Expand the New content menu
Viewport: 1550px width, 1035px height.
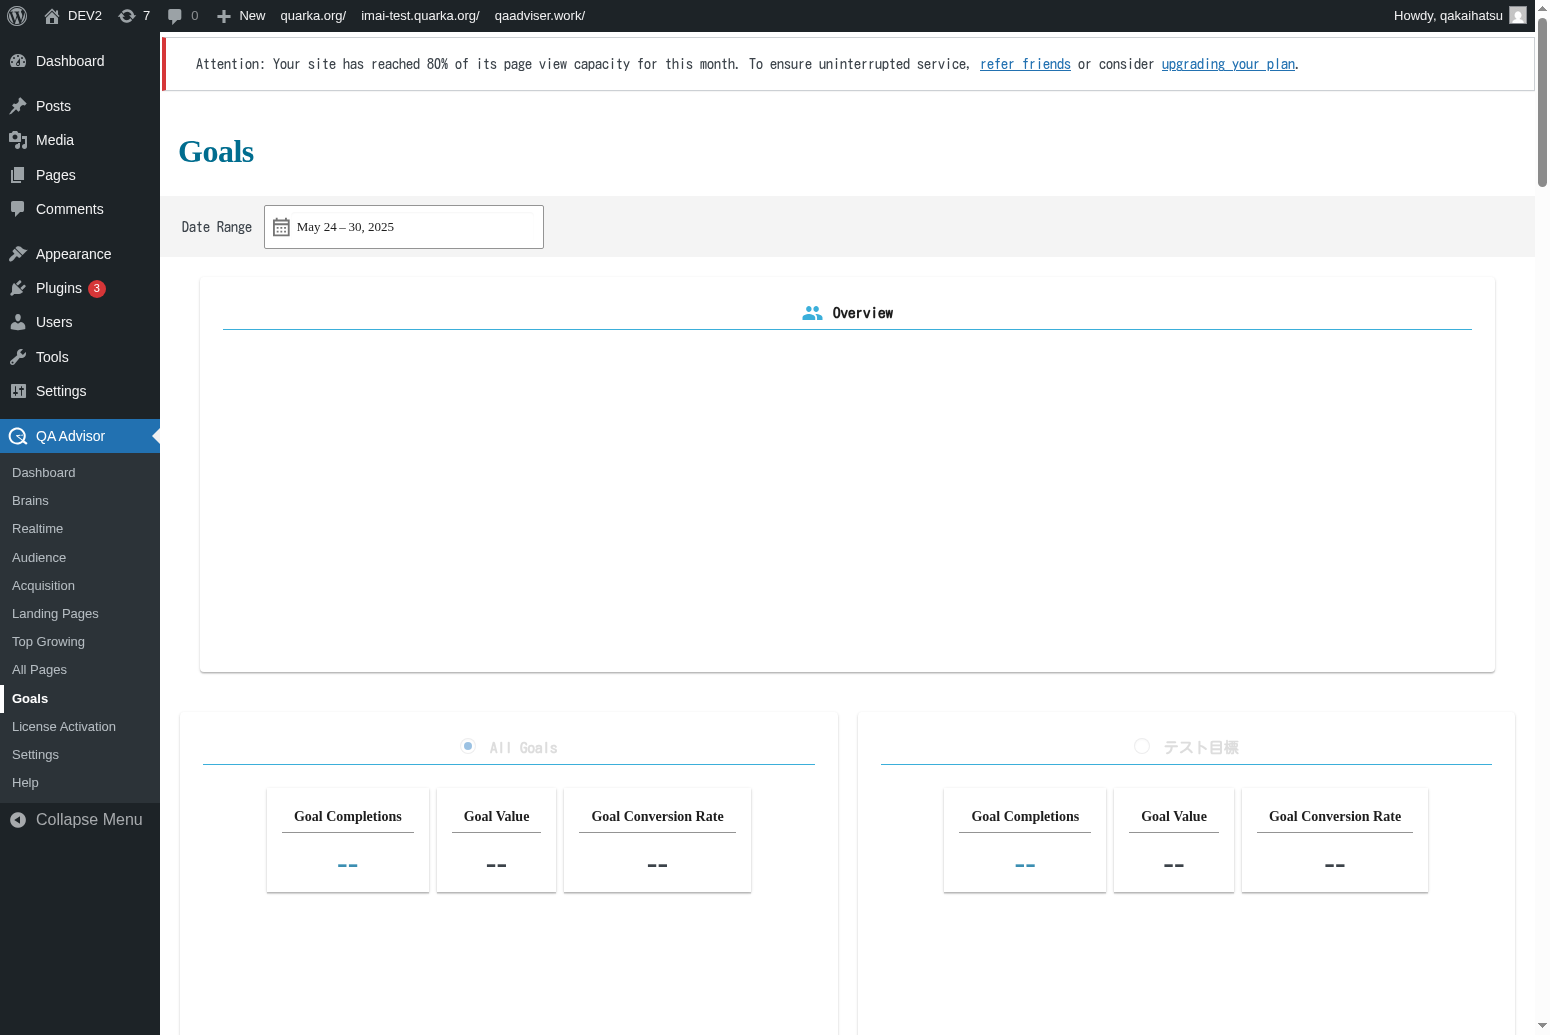click(x=241, y=16)
